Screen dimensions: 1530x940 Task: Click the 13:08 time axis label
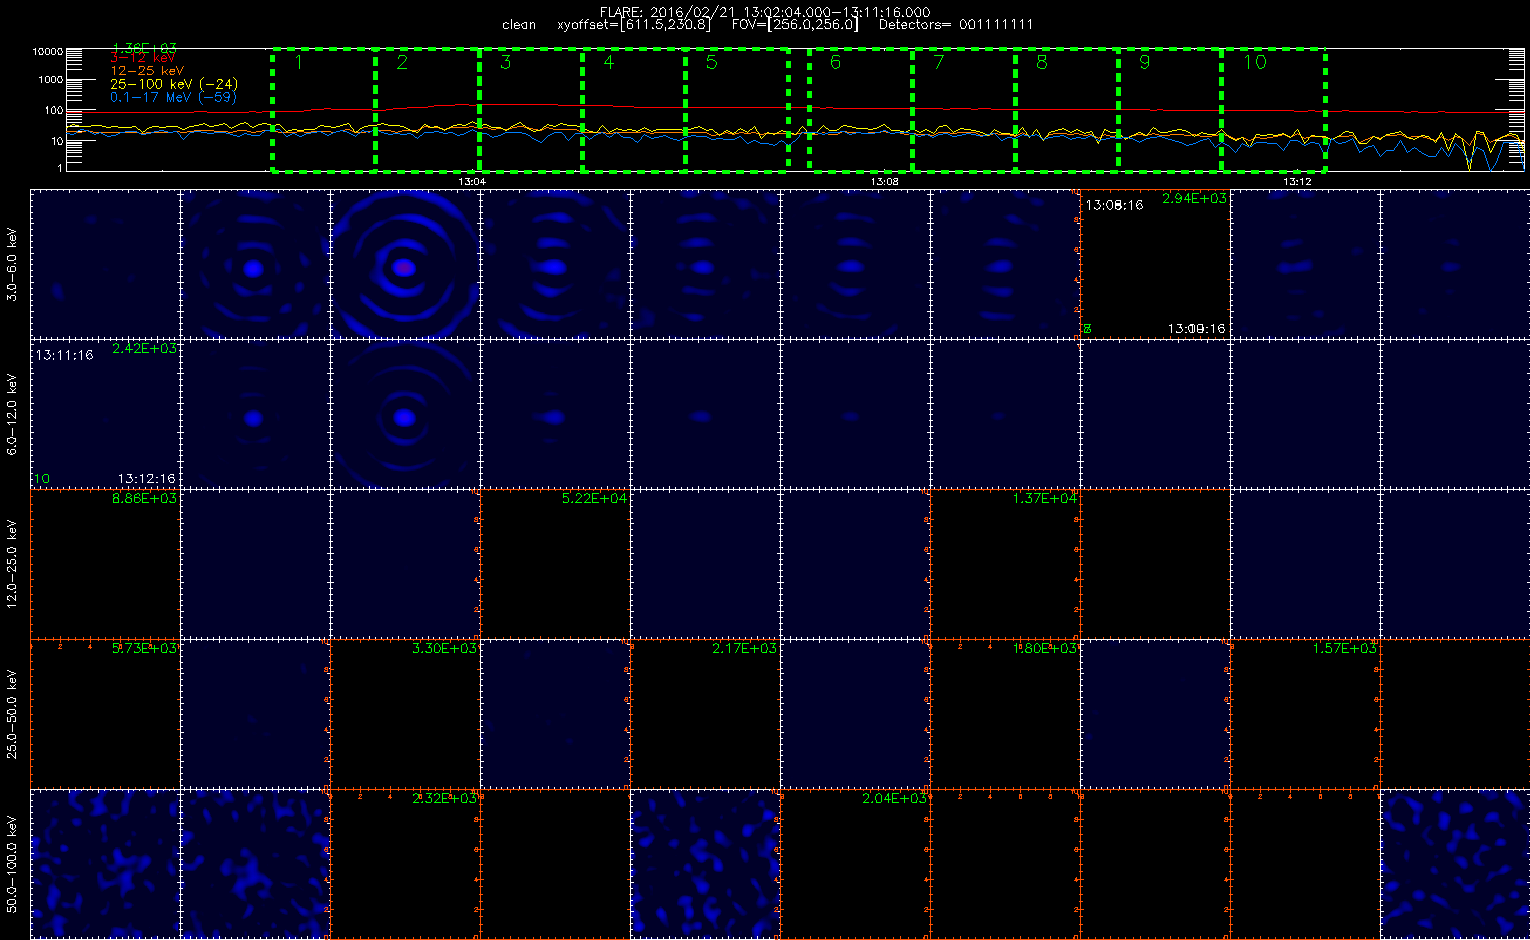[x=885, y=182]
